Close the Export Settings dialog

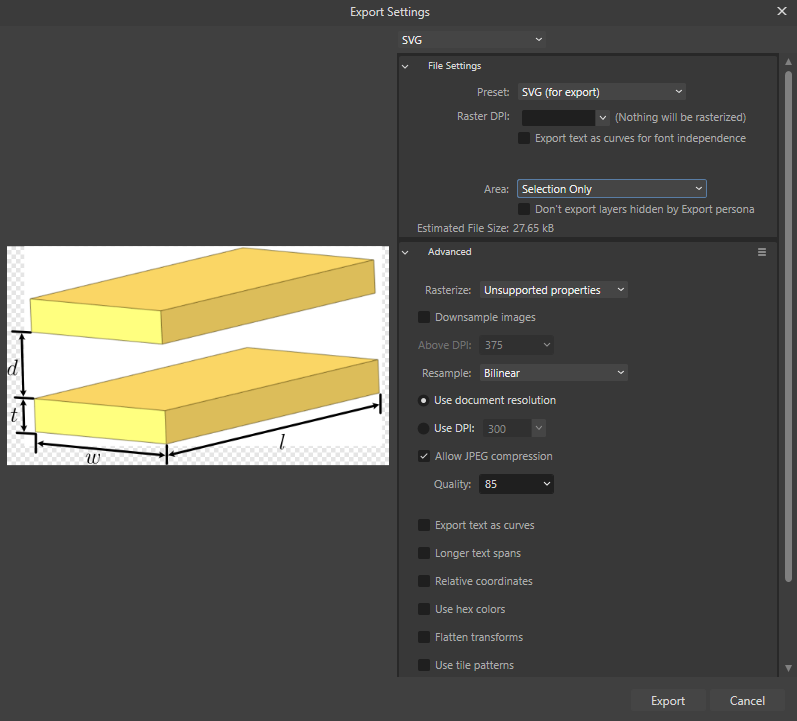click(x=781, y=12)
